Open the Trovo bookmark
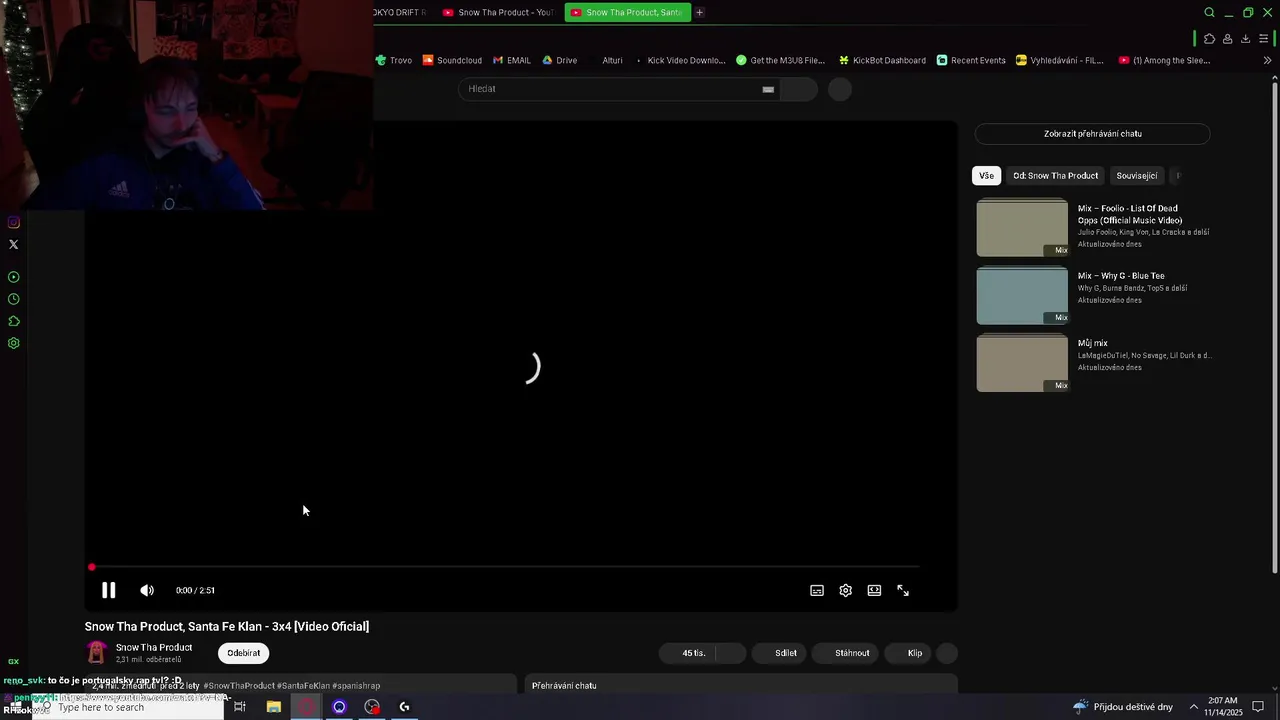 [x=393, y=60]
